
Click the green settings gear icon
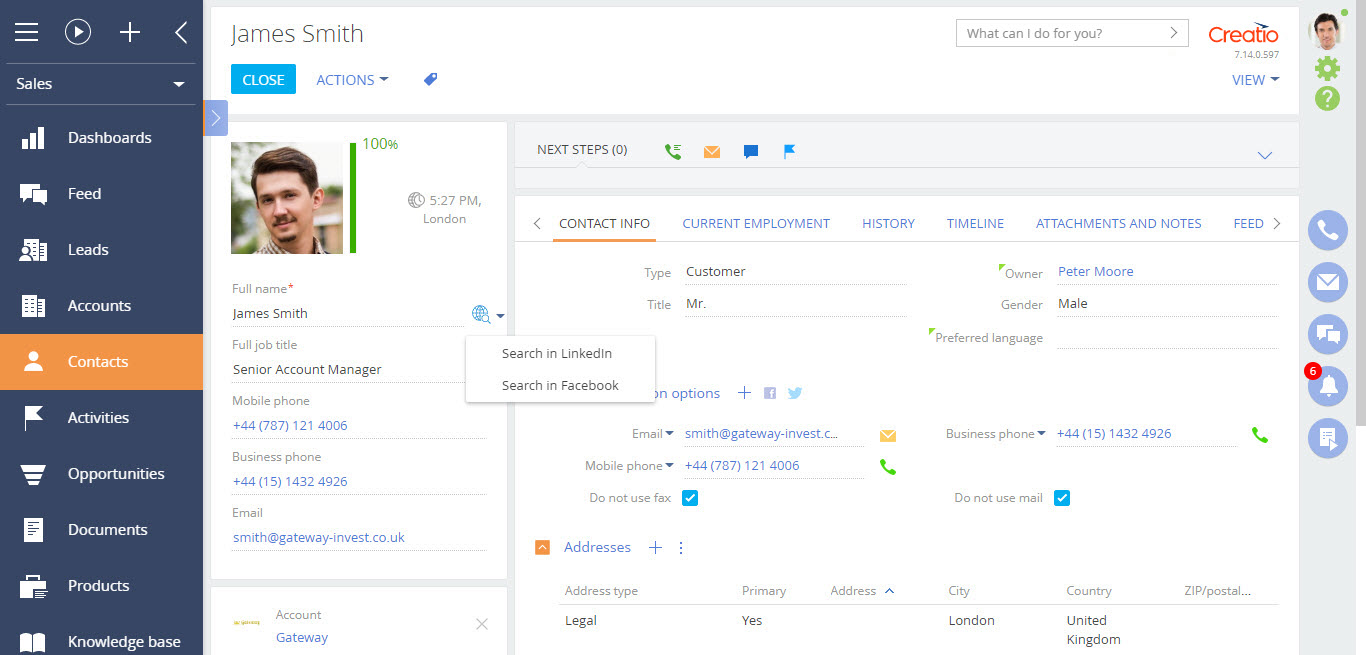pyautogui.click(x=1327, y=68)
